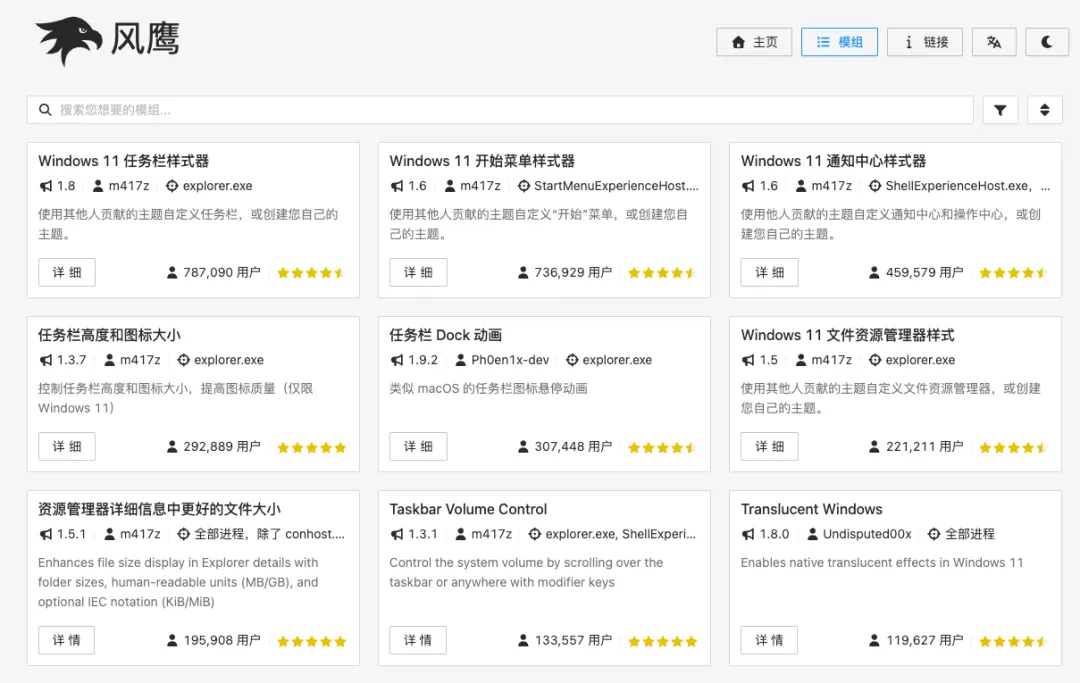
Task: Click users icon beside 307,448 用户
Action: (x=523, y=447)
